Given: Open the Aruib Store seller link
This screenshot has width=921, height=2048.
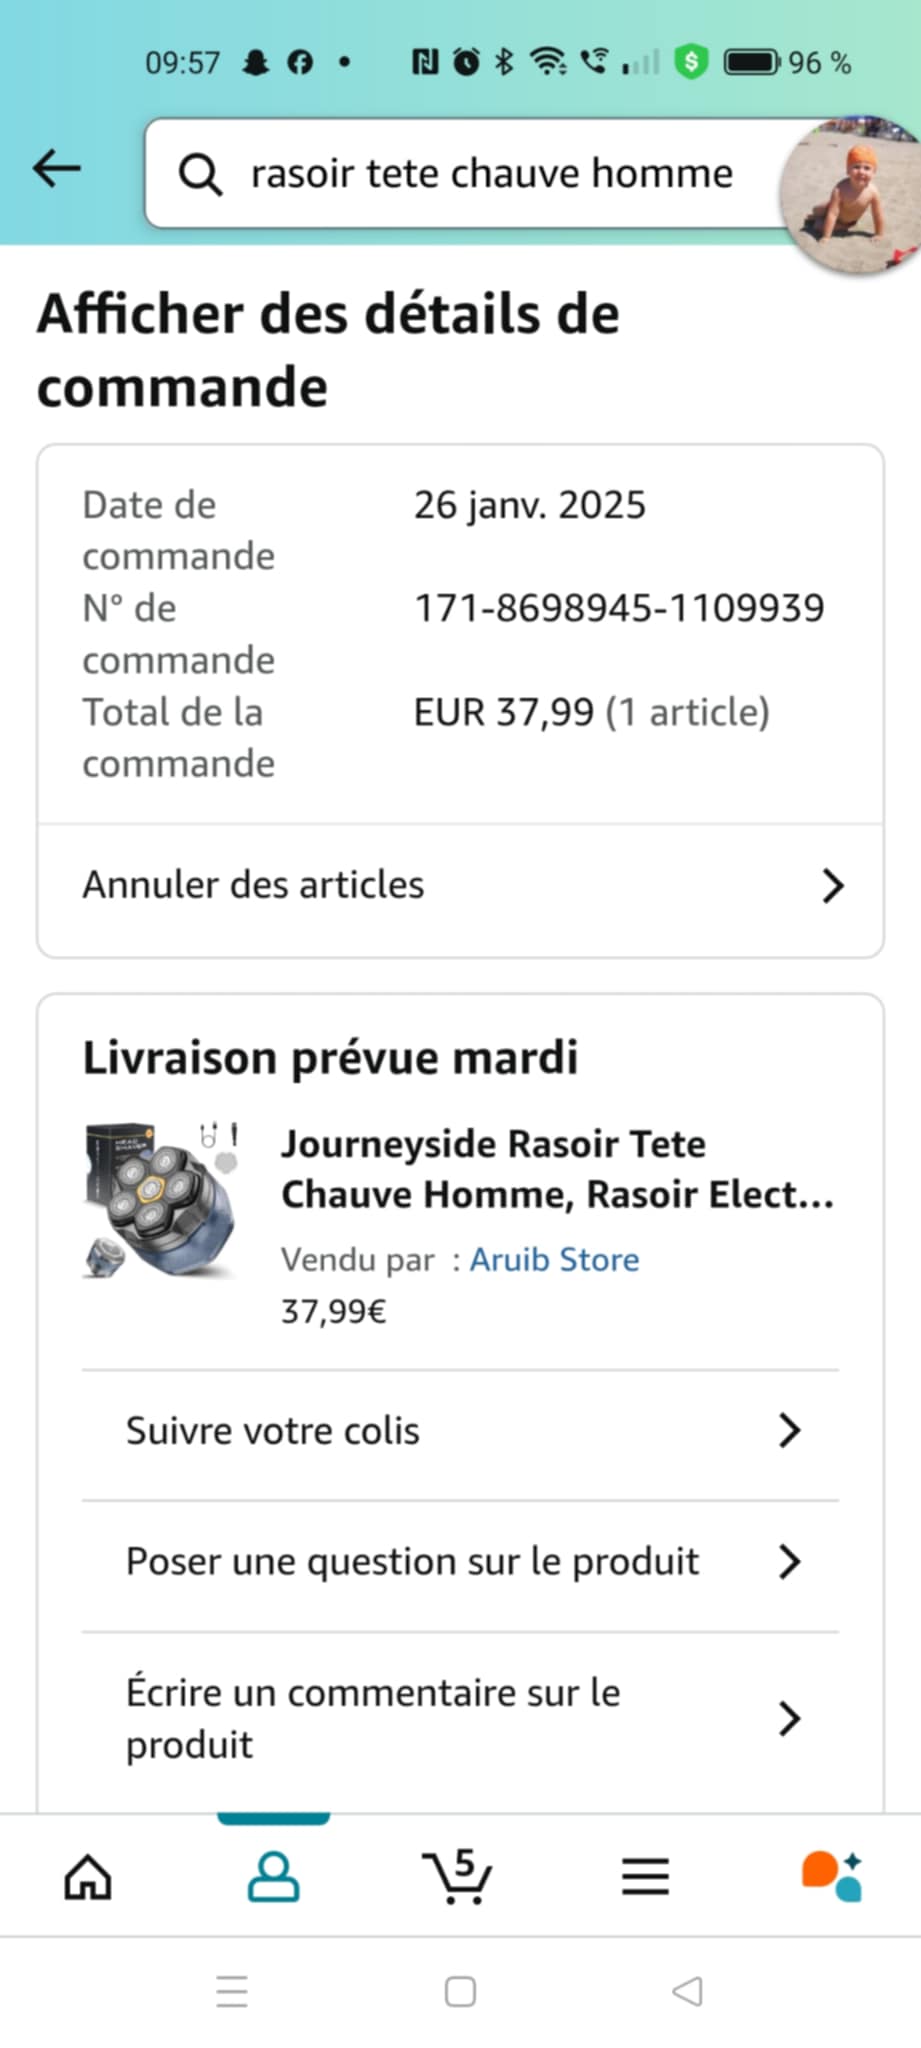Looking at the screenshot, I should coord(554,1259).
